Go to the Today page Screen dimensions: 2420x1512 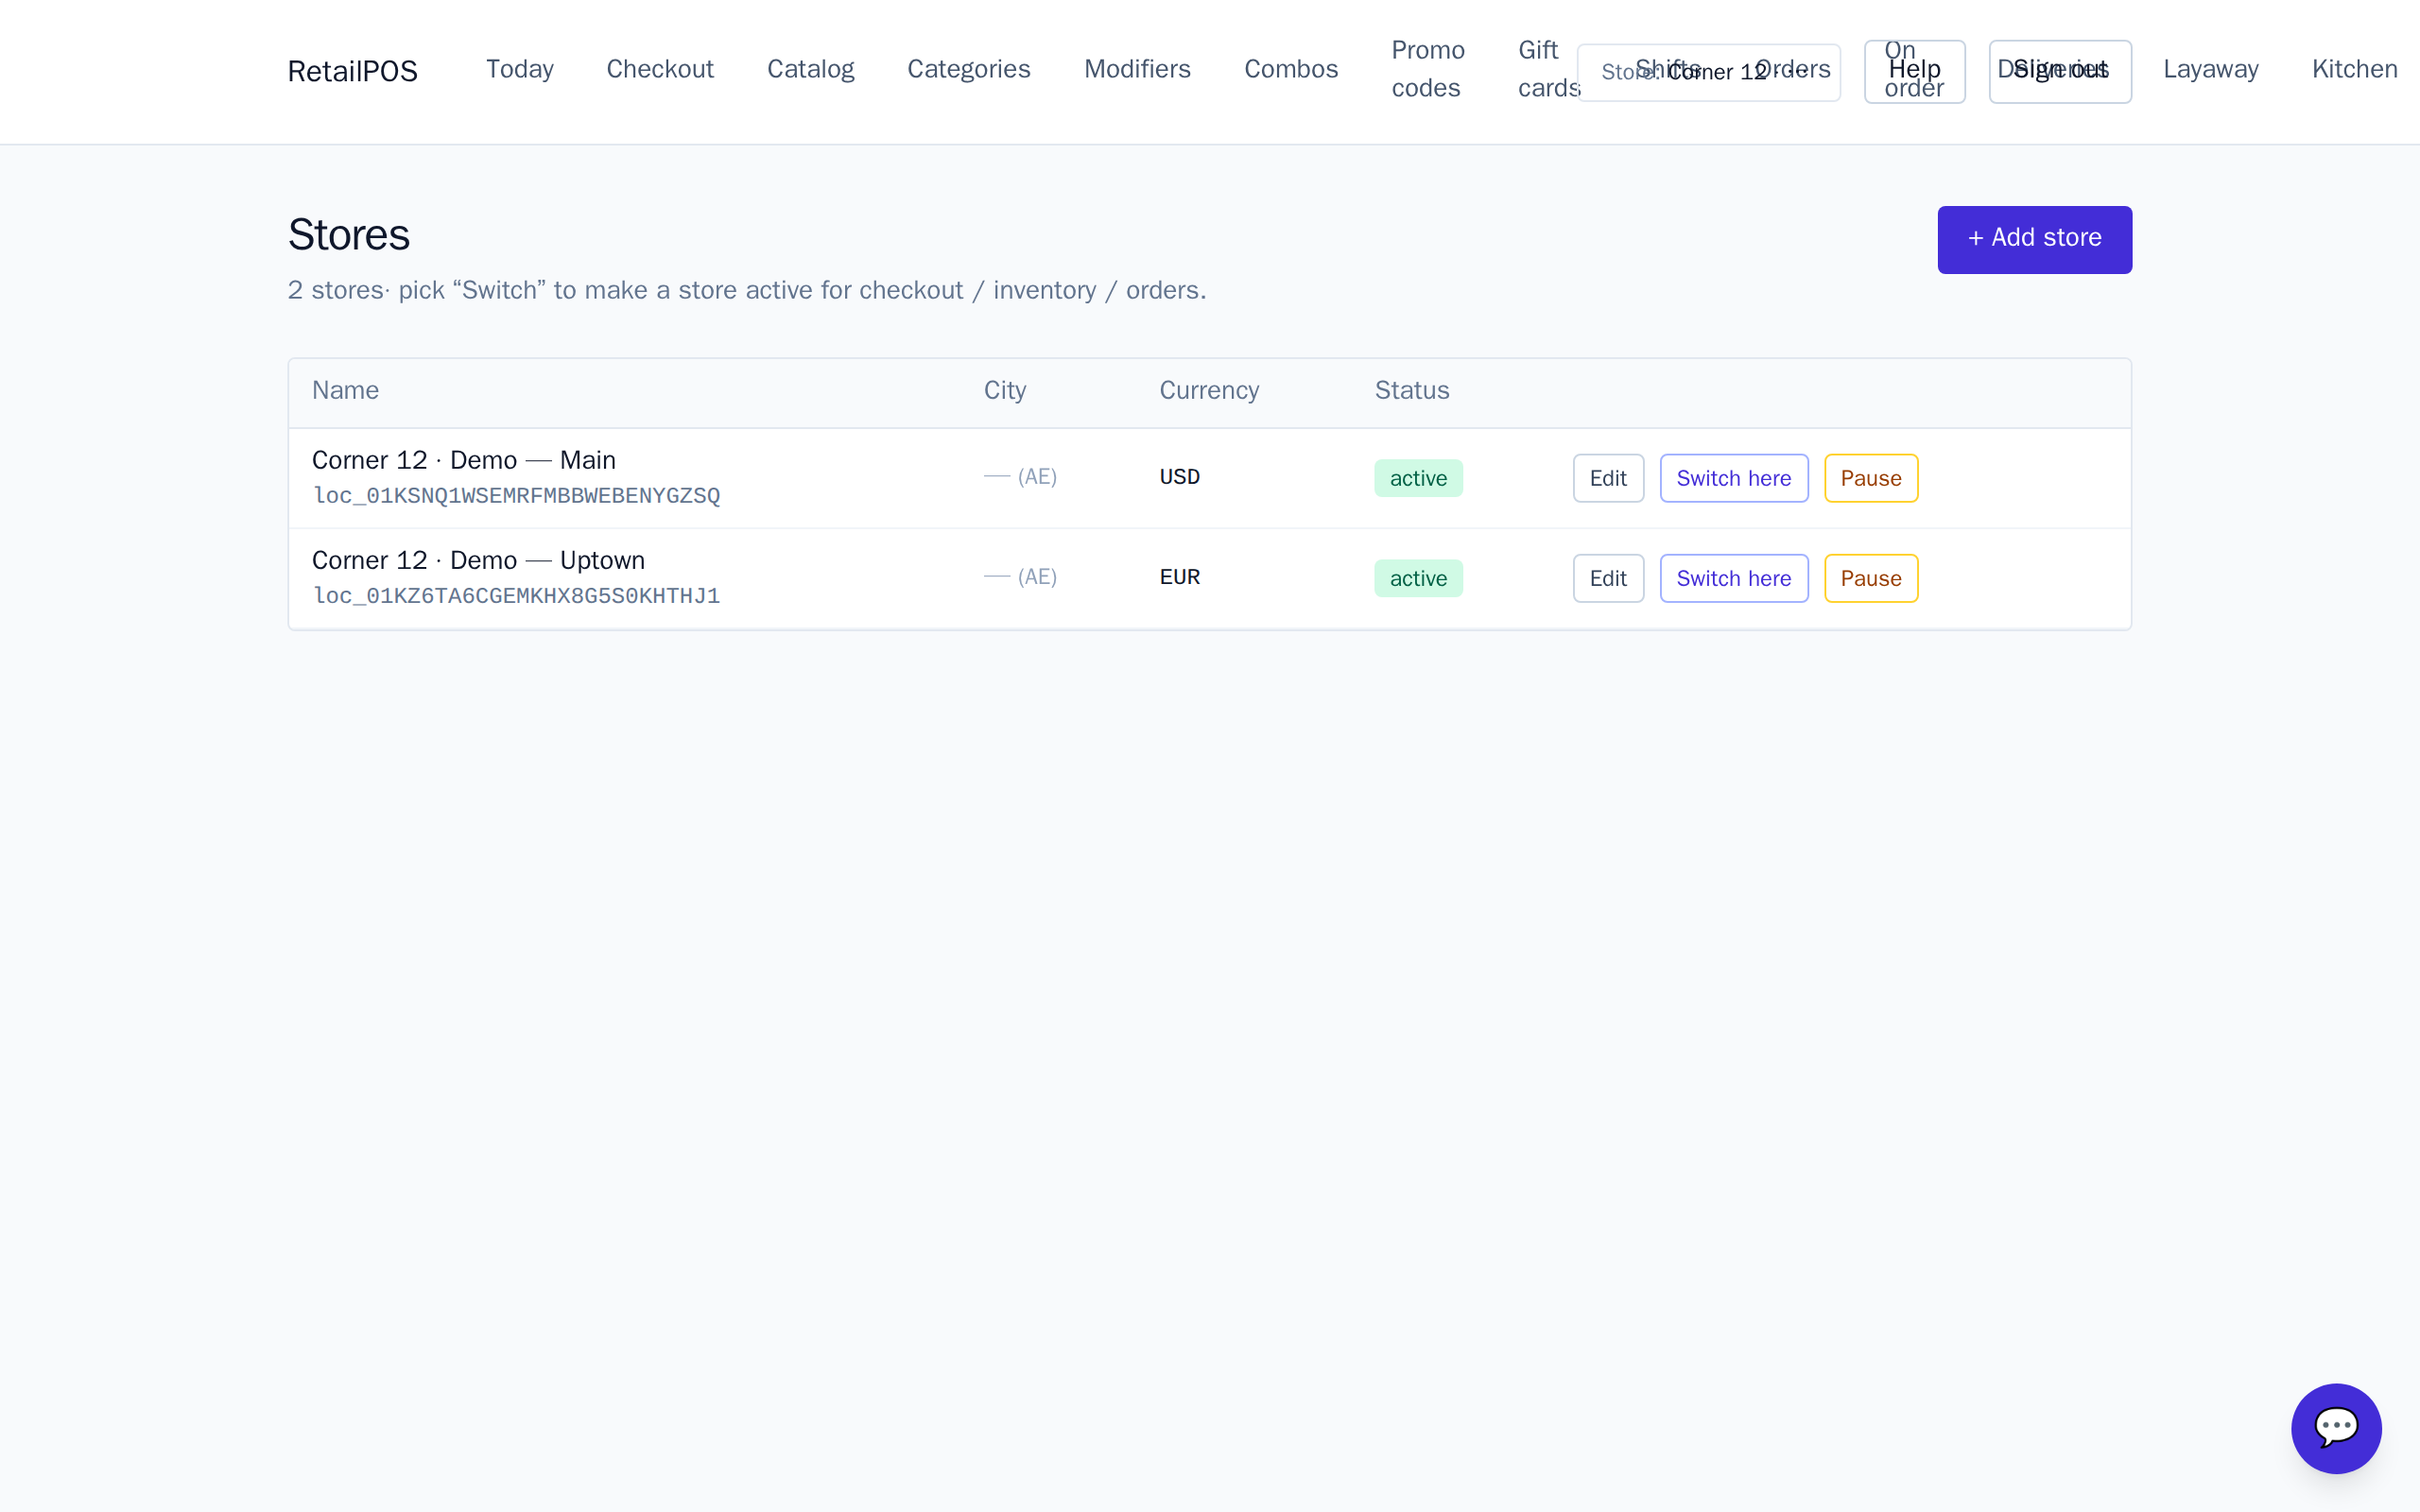pos(519,69)
